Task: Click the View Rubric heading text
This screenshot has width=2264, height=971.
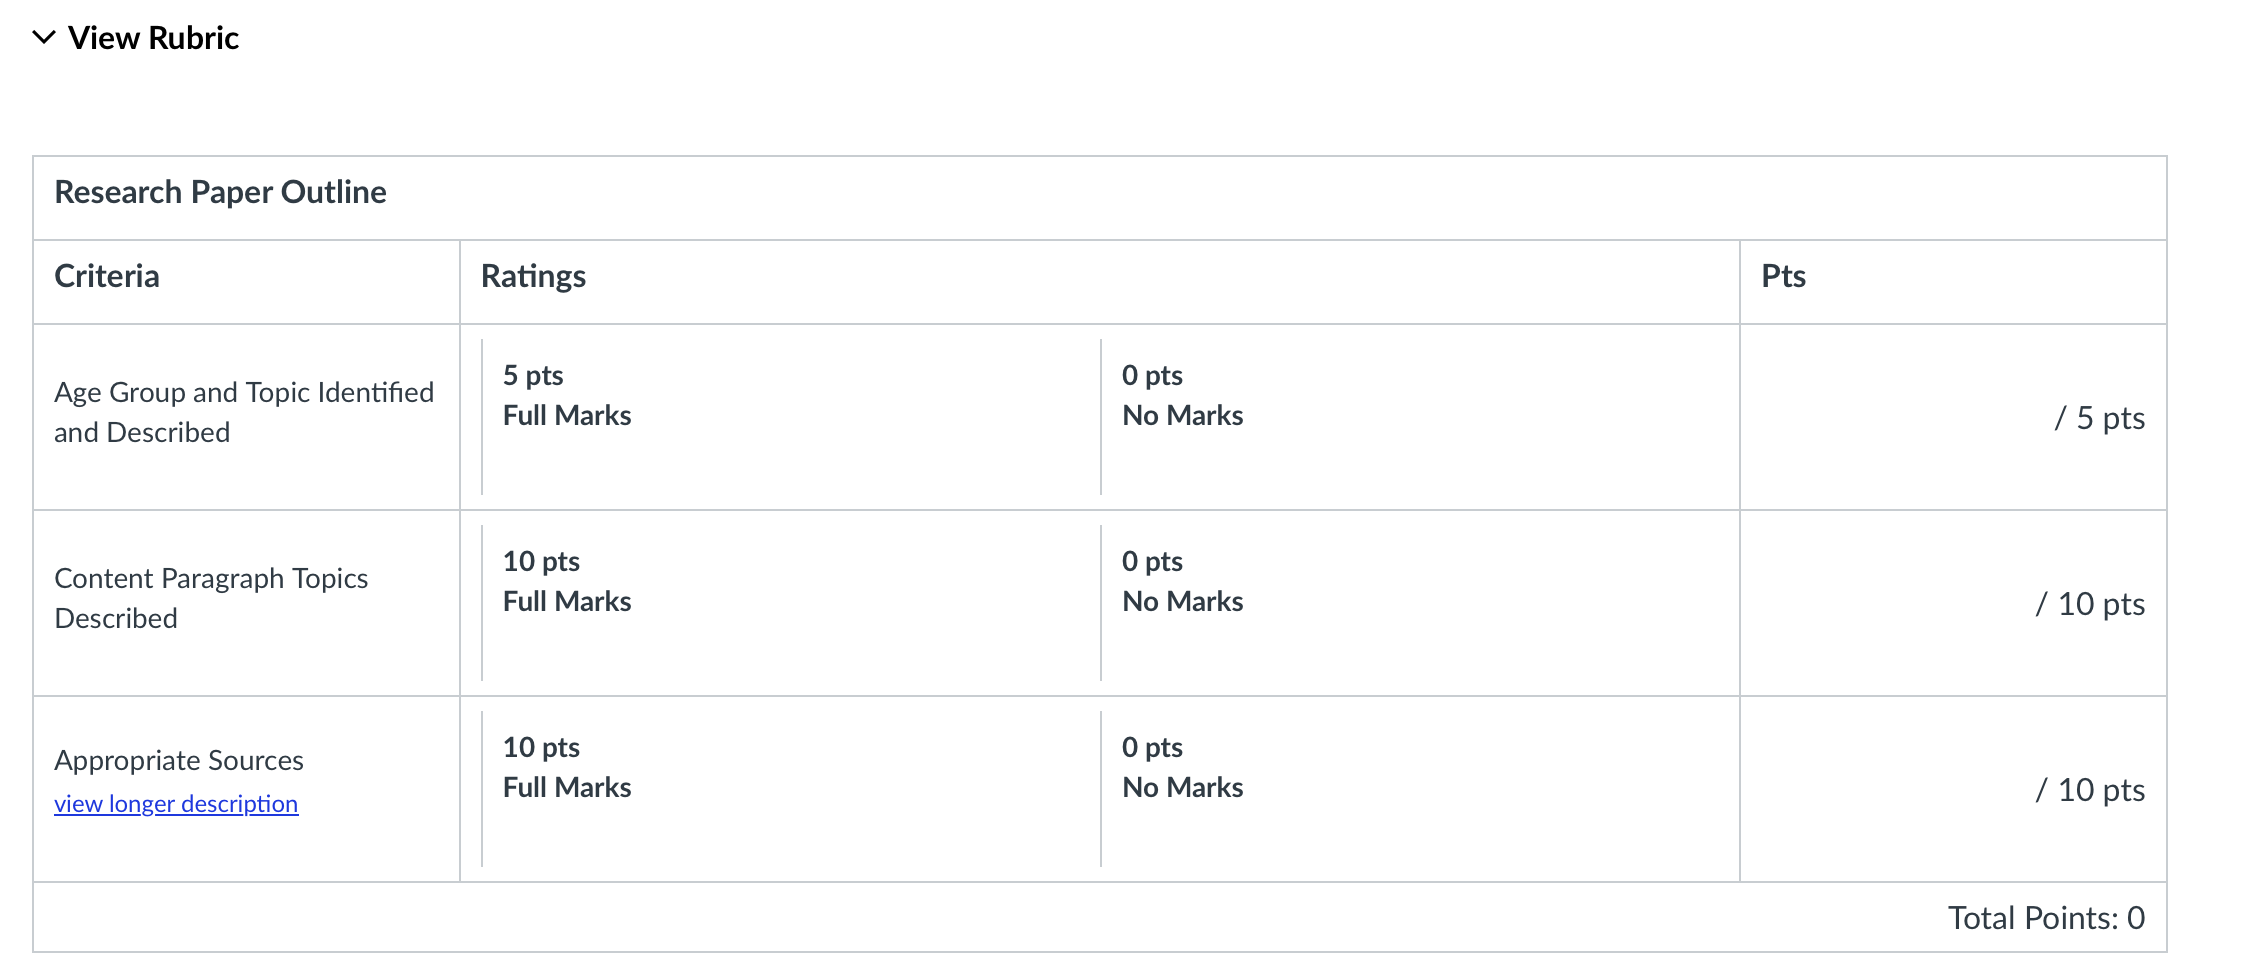Action: 153,38
